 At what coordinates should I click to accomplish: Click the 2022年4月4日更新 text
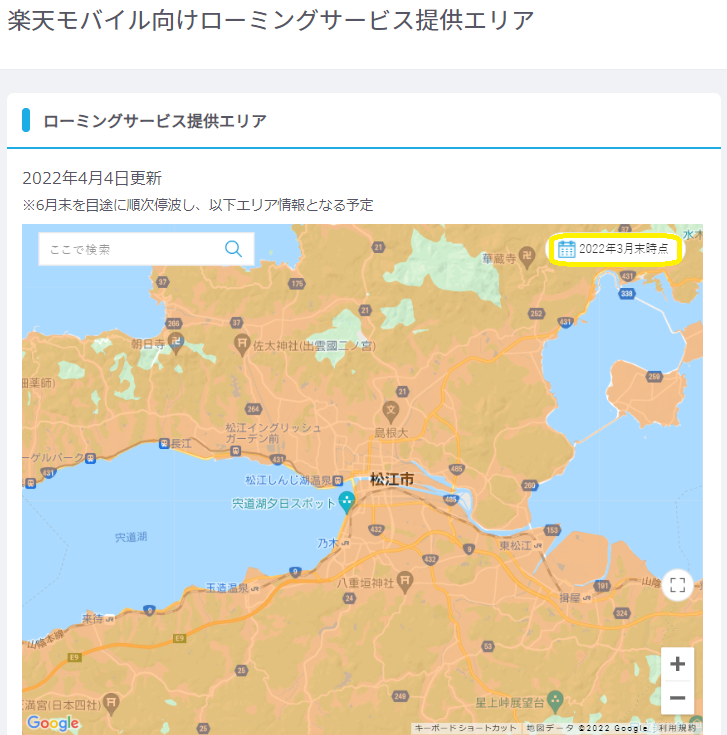(92, 178)
